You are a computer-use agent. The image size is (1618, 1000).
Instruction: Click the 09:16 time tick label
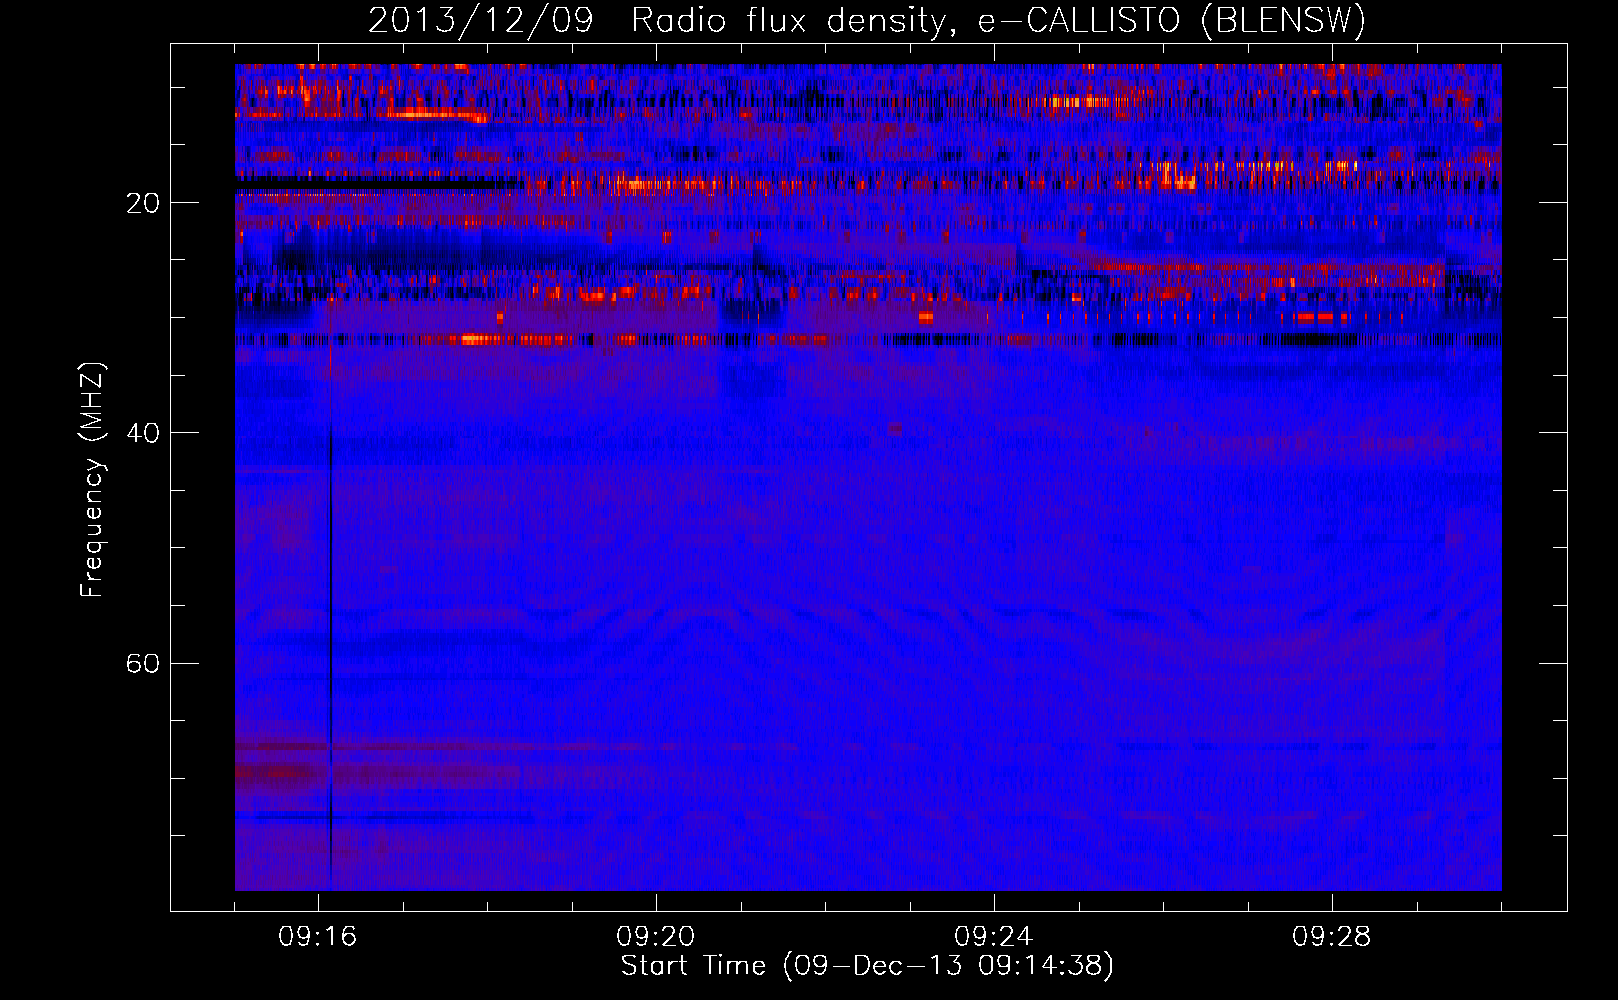pyautogui.click(x=318, y=937)
